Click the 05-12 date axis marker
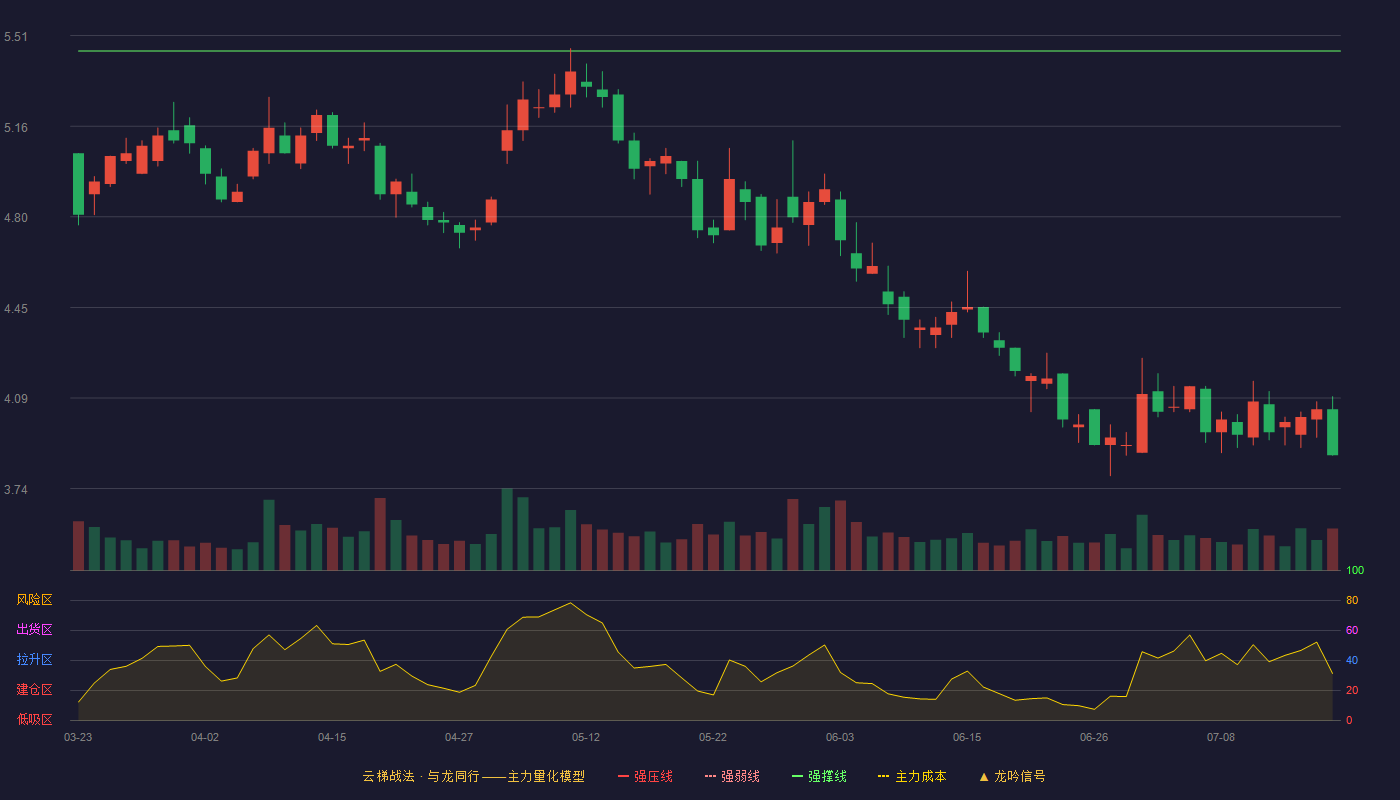The image size is (1400, 800). pyautogui.click(x=586, y=737)
